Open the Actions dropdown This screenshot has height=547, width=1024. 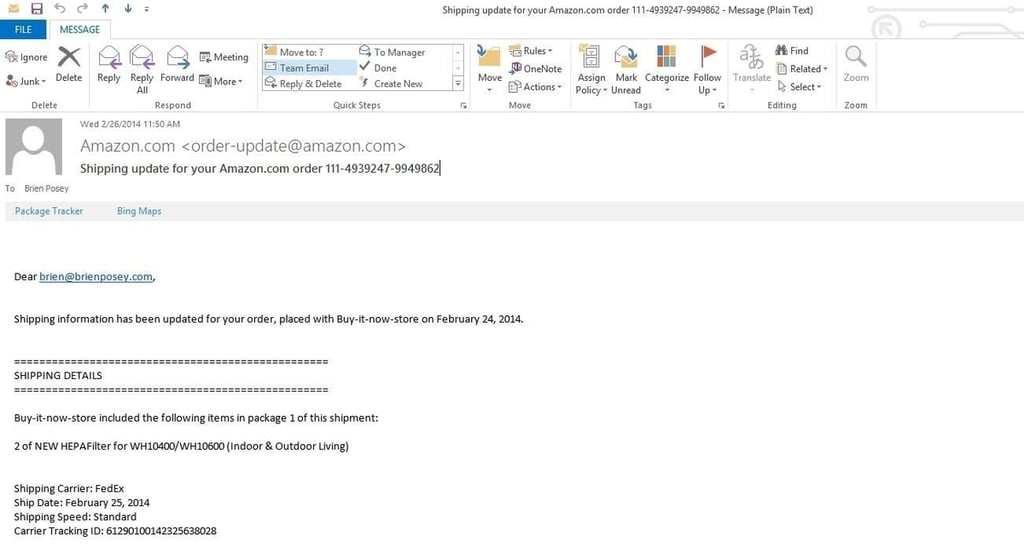point(536,86)
